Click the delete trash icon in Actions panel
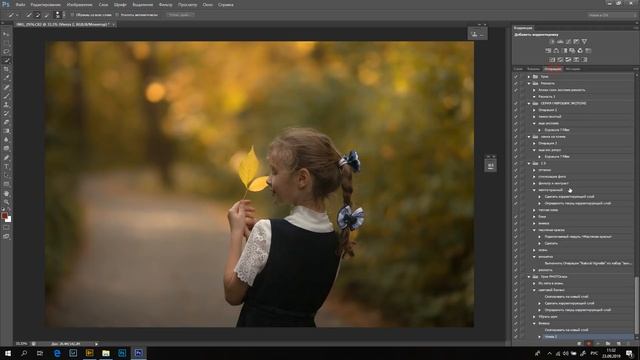640x360 pixels. point(628,344)
